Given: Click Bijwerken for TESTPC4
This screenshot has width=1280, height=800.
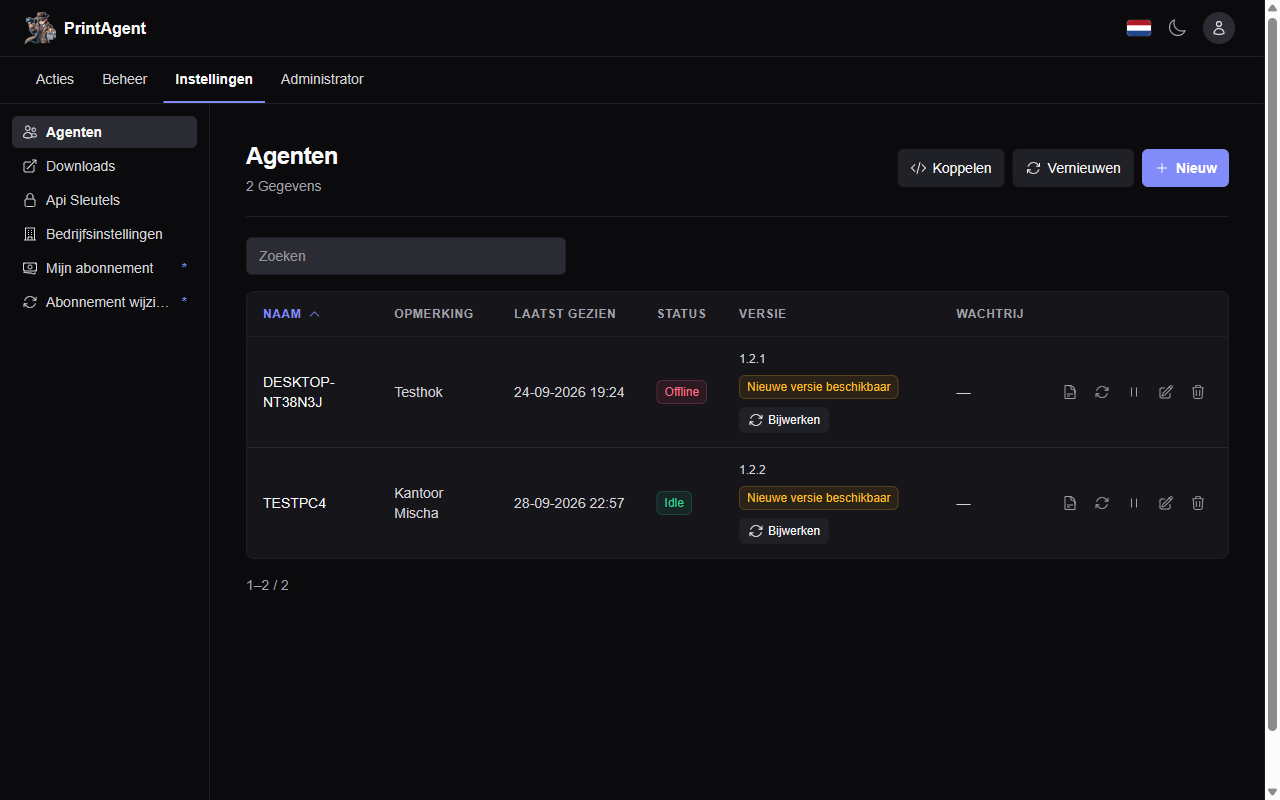Looking at the screenshot, I should coord(784,531).
